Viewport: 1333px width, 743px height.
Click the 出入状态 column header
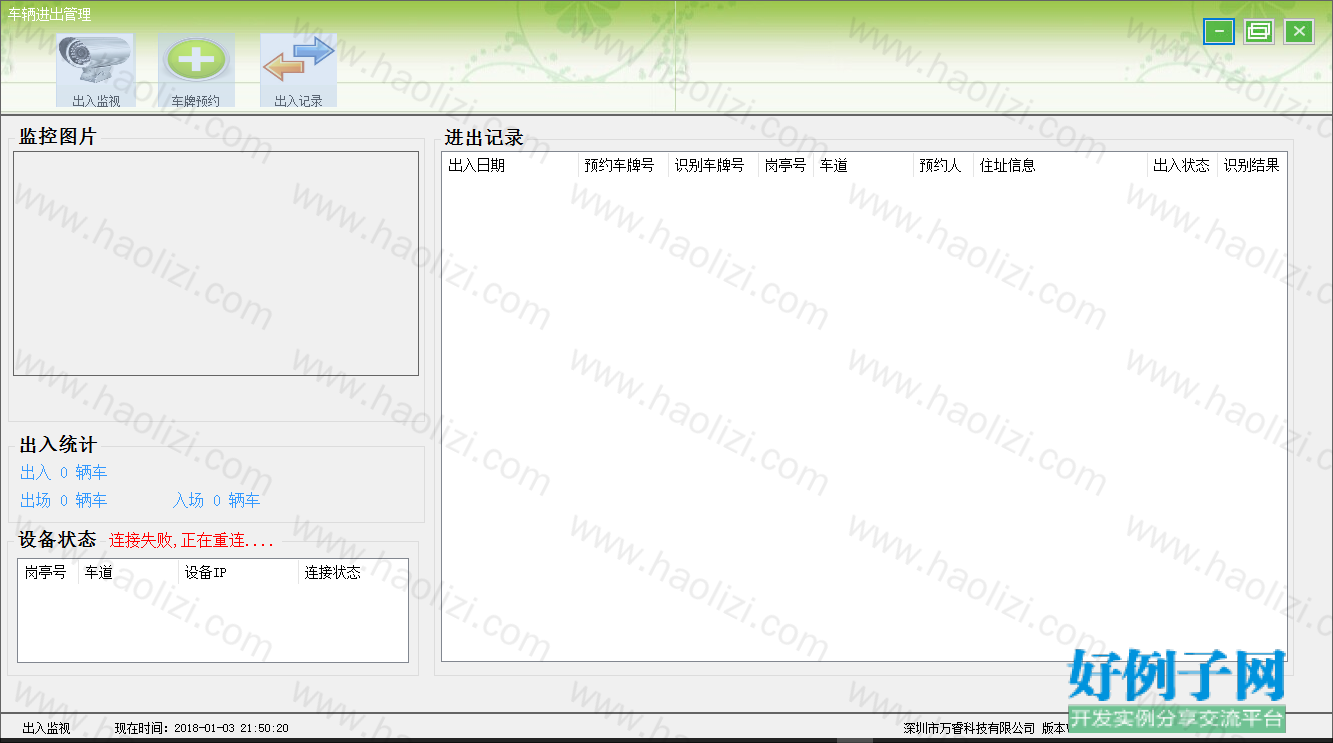click(1182, 166)
